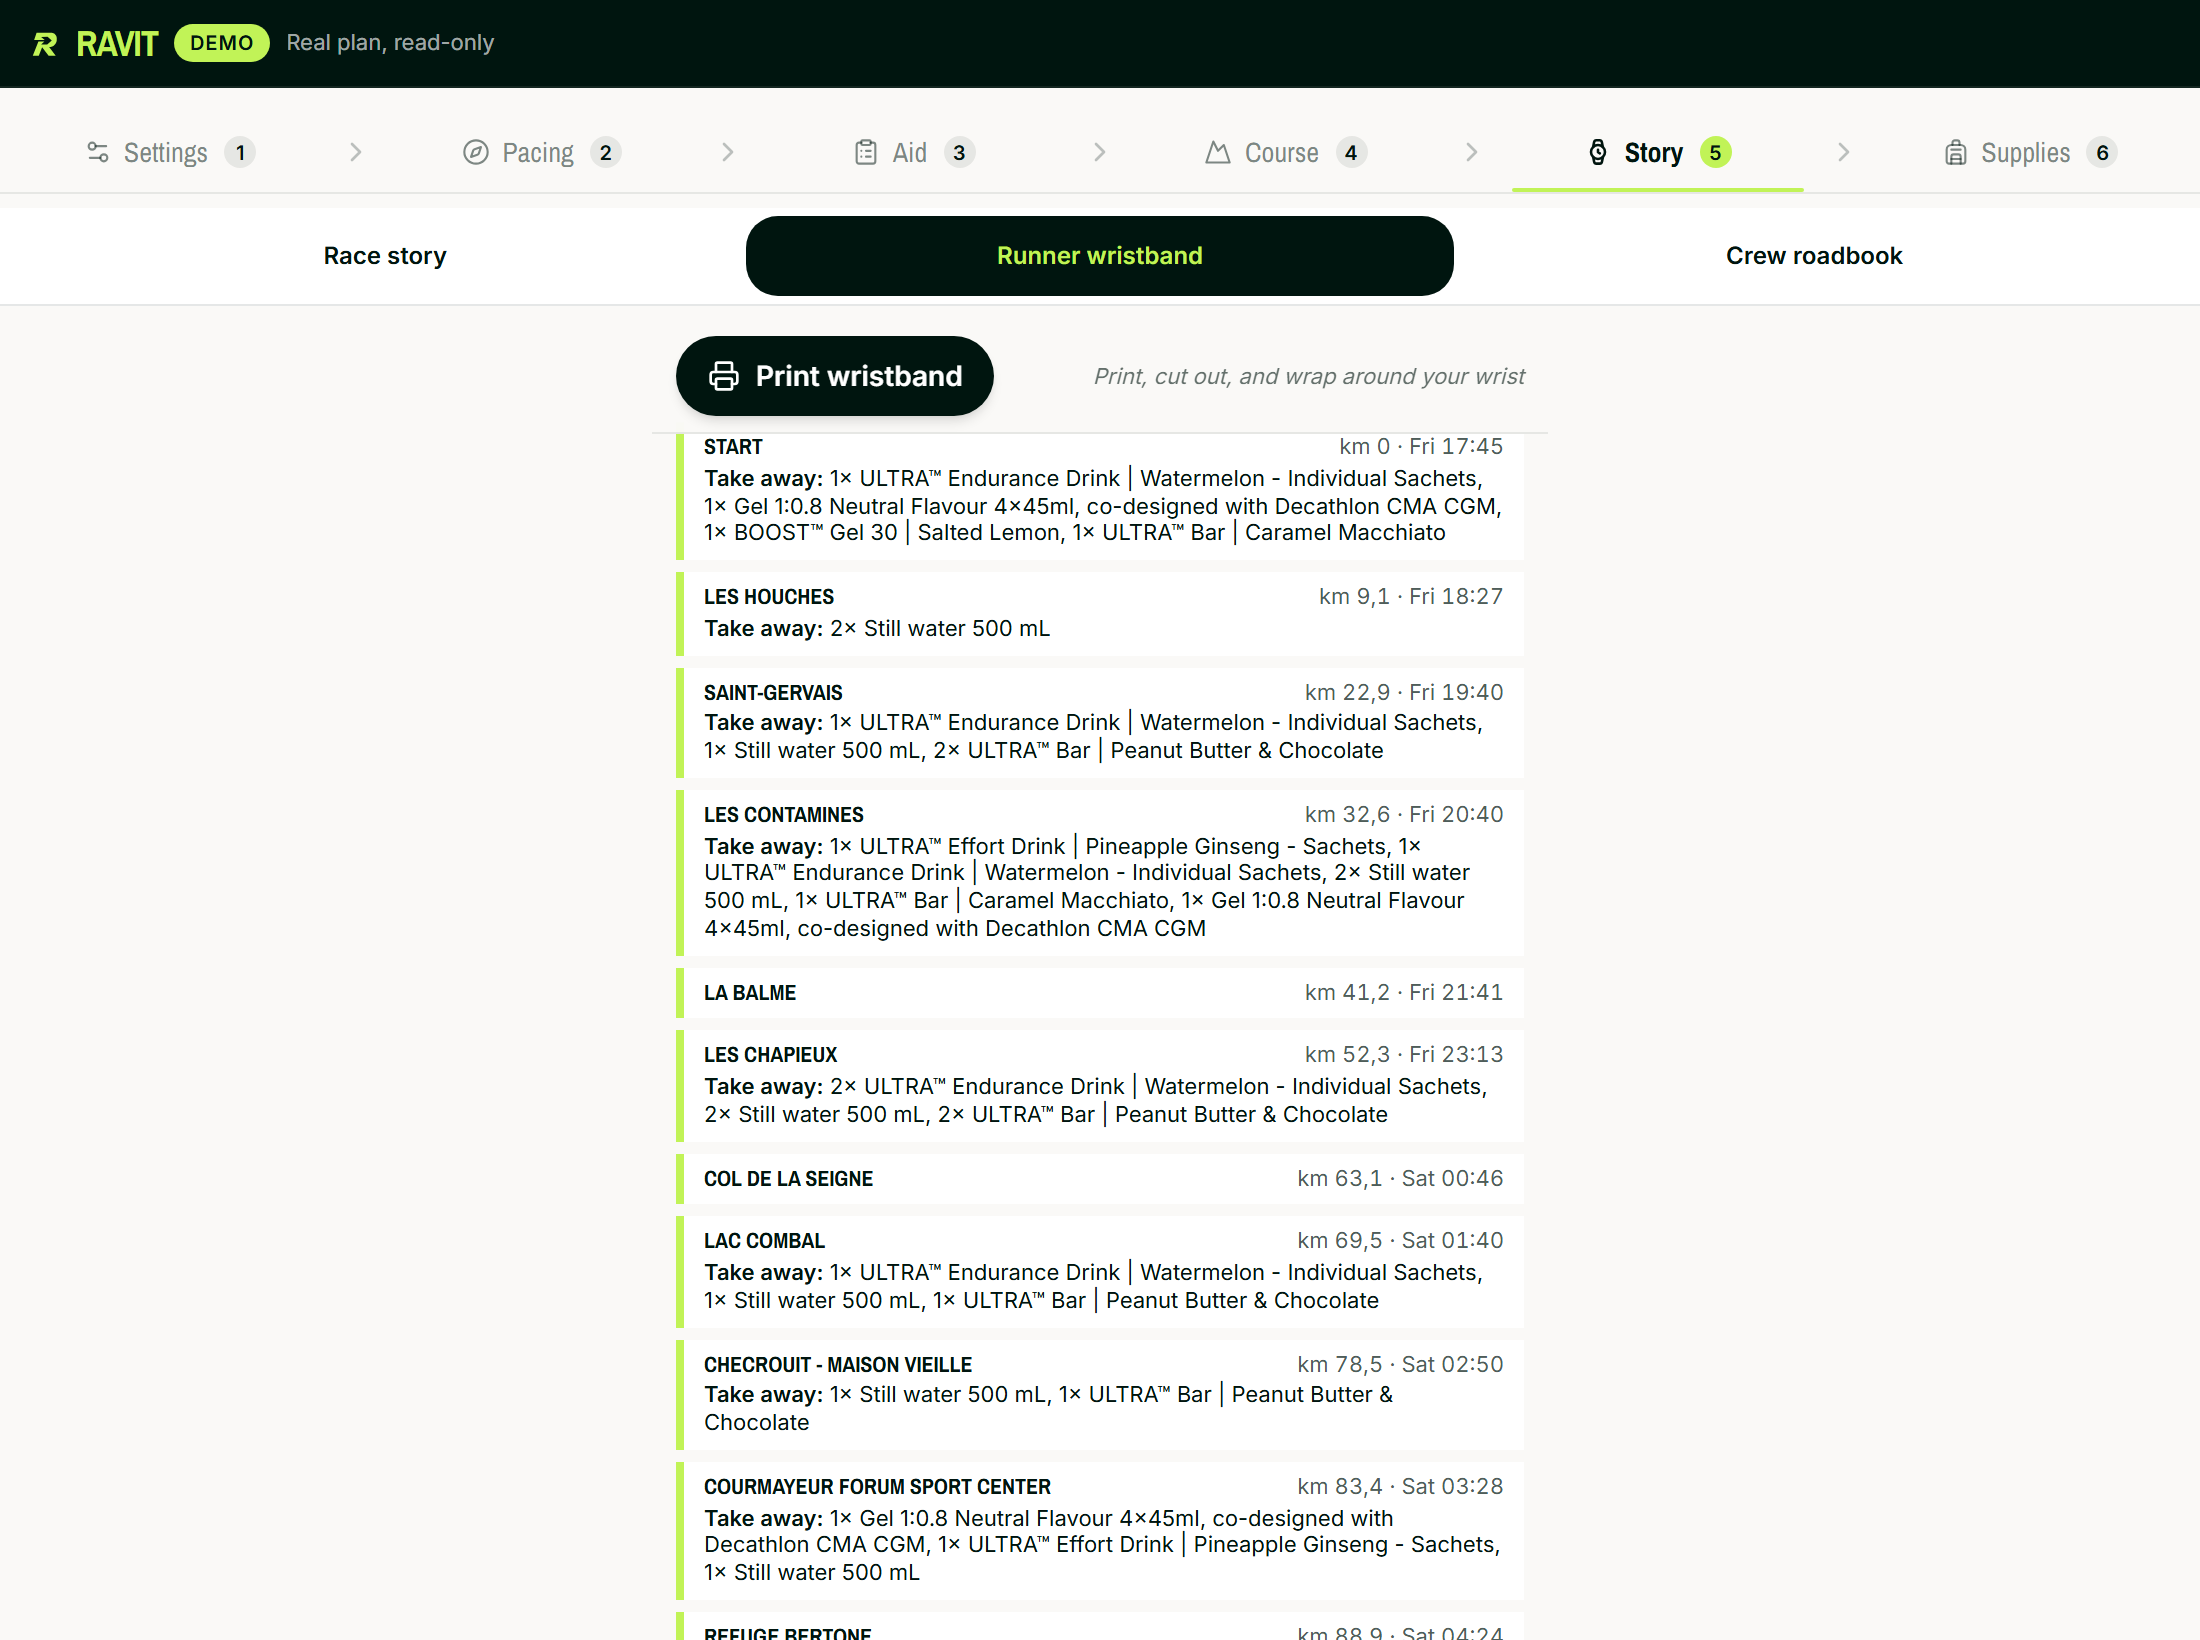Click the Pacing compass icon
This screenshot has height=1640, width=2200.
coord(476,152)
